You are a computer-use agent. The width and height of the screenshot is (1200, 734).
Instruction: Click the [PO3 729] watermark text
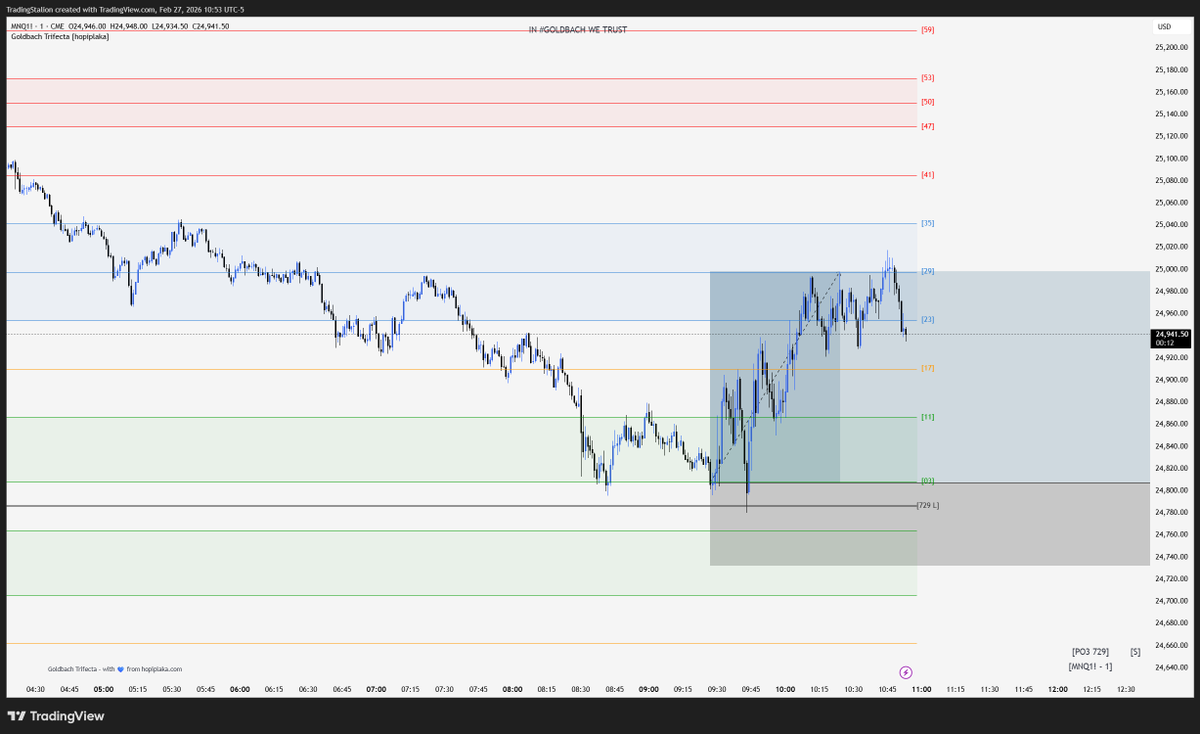click(x=1089, y=651)
